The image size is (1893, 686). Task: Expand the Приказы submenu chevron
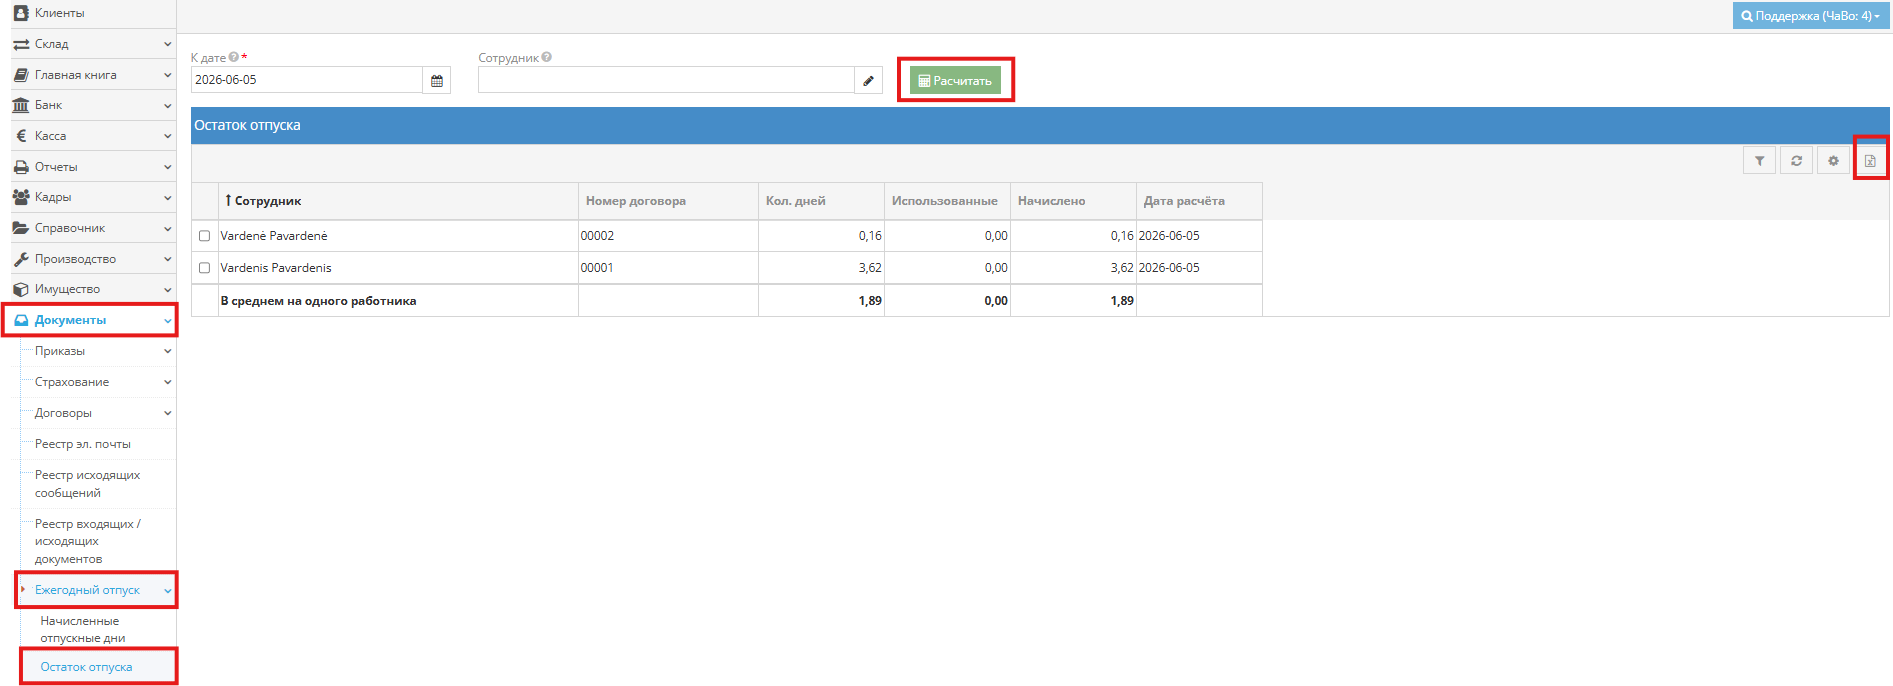pyautogui.click(x=167, y=351)
